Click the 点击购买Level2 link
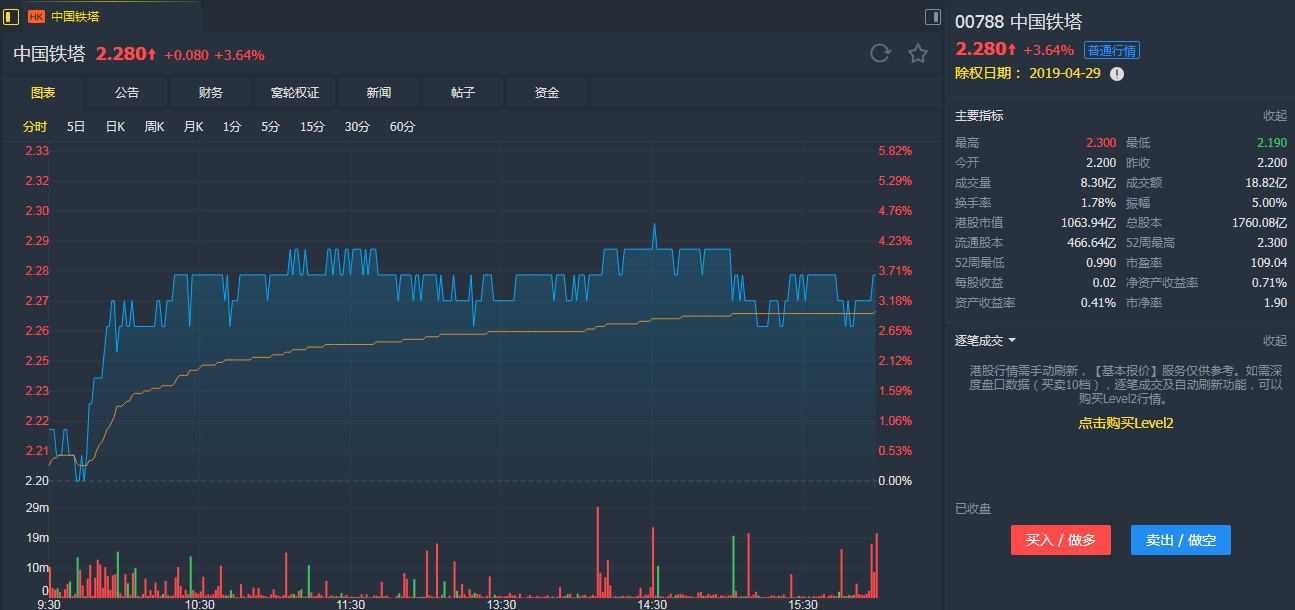This screenshot has width=1295, height=610. 1125,423
